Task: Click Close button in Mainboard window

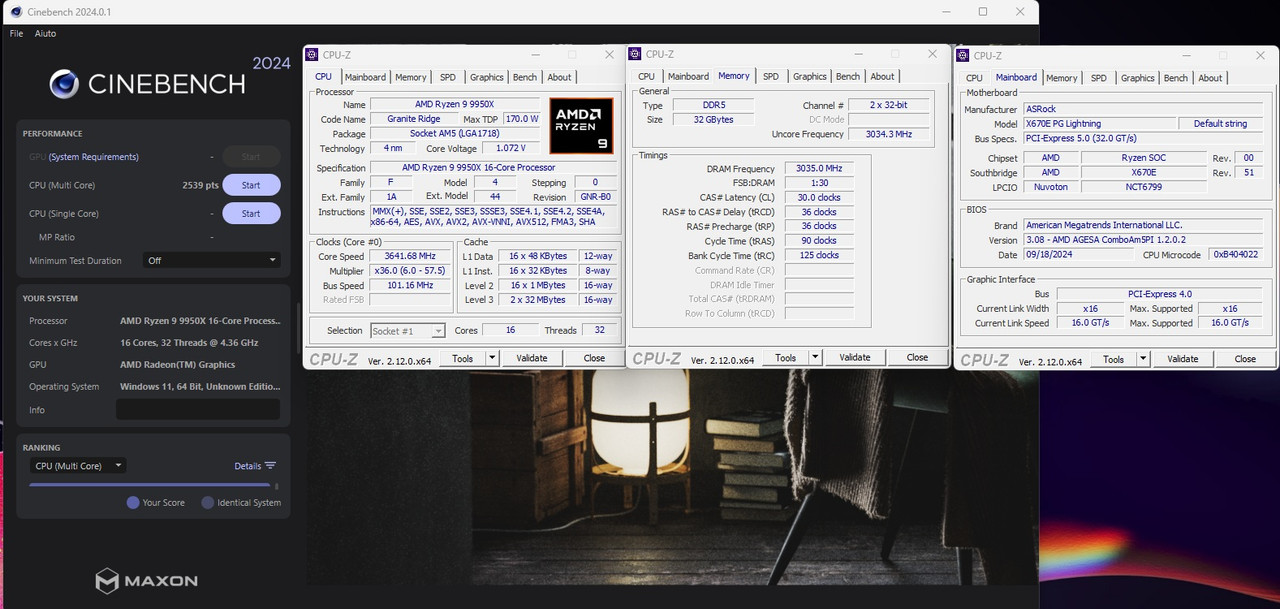Action: pos(1245,359)
